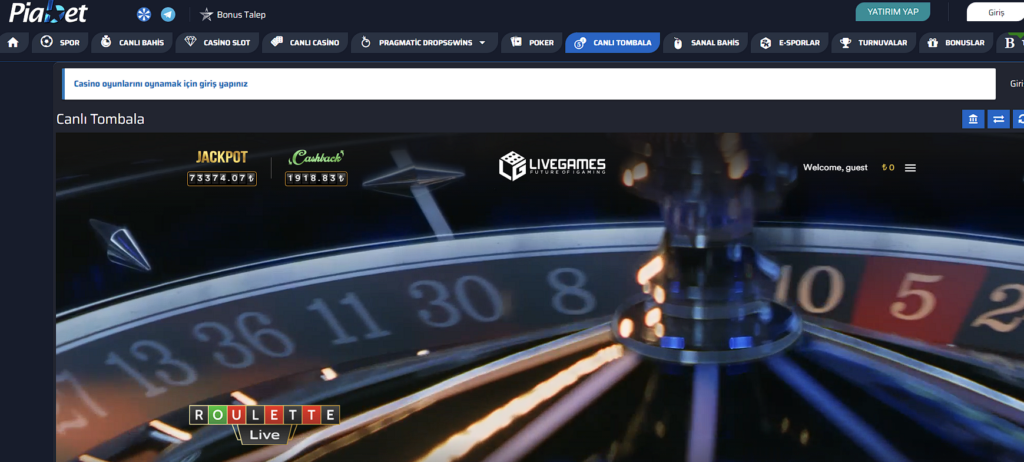Screen dimensions: 1024x462
Task: Open the Telegram channel icon
Action: 167,15
